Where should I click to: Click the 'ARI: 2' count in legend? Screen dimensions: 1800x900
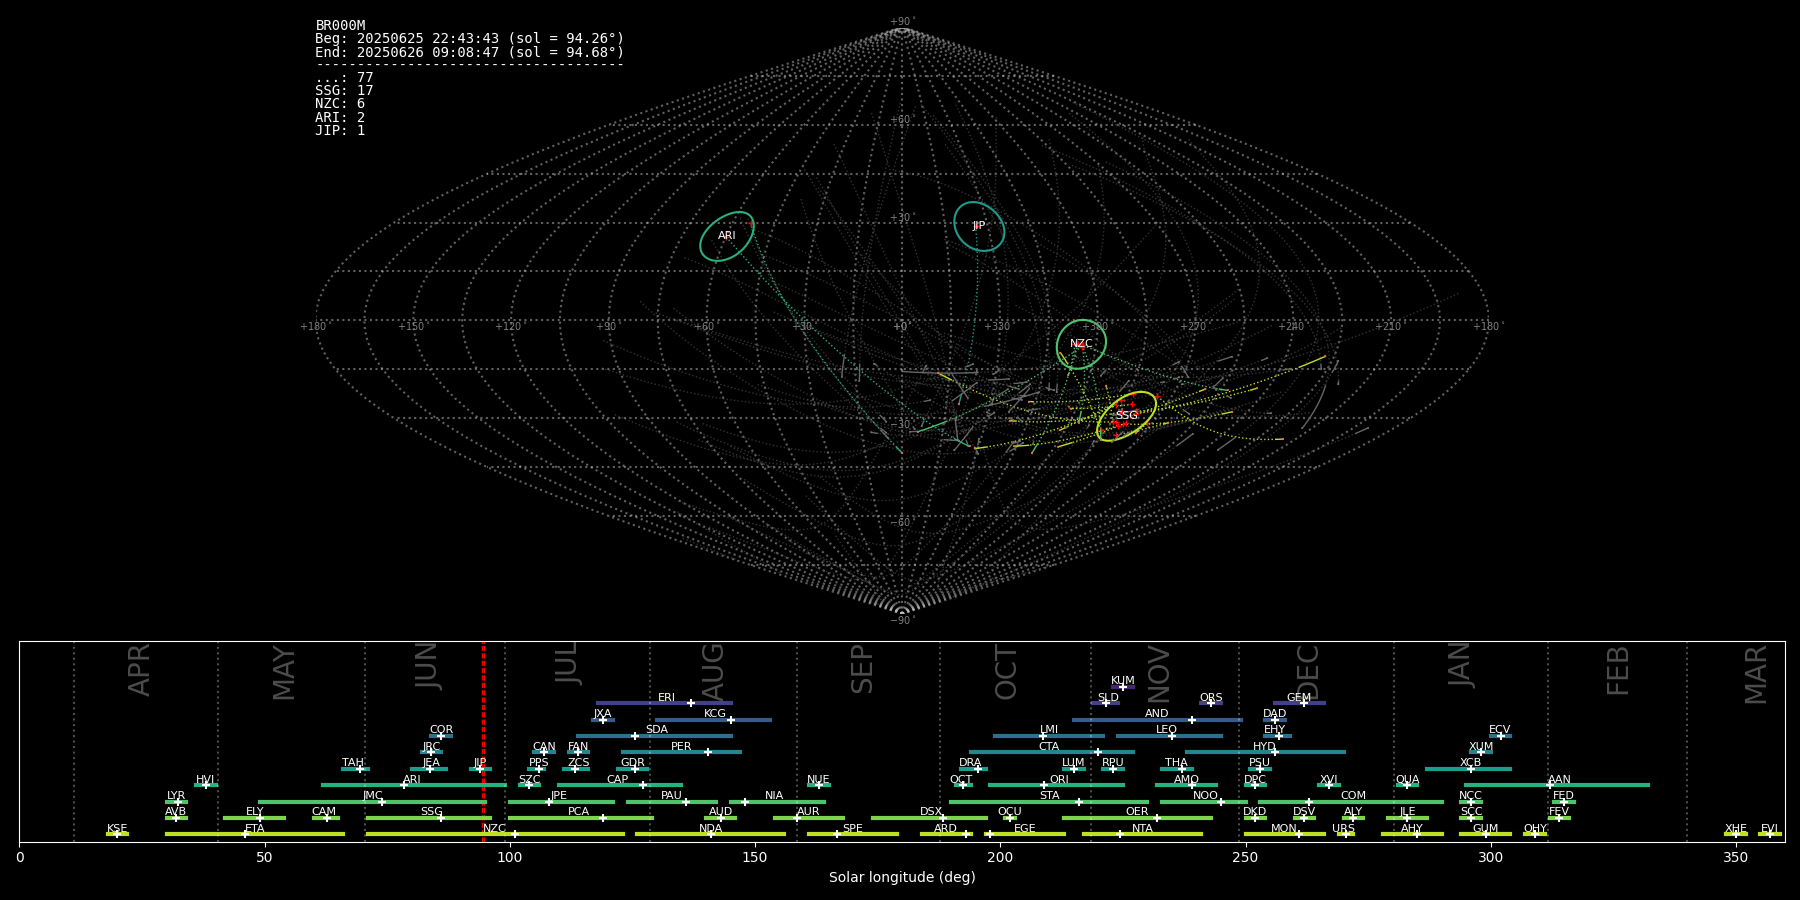tap(340, 118)
